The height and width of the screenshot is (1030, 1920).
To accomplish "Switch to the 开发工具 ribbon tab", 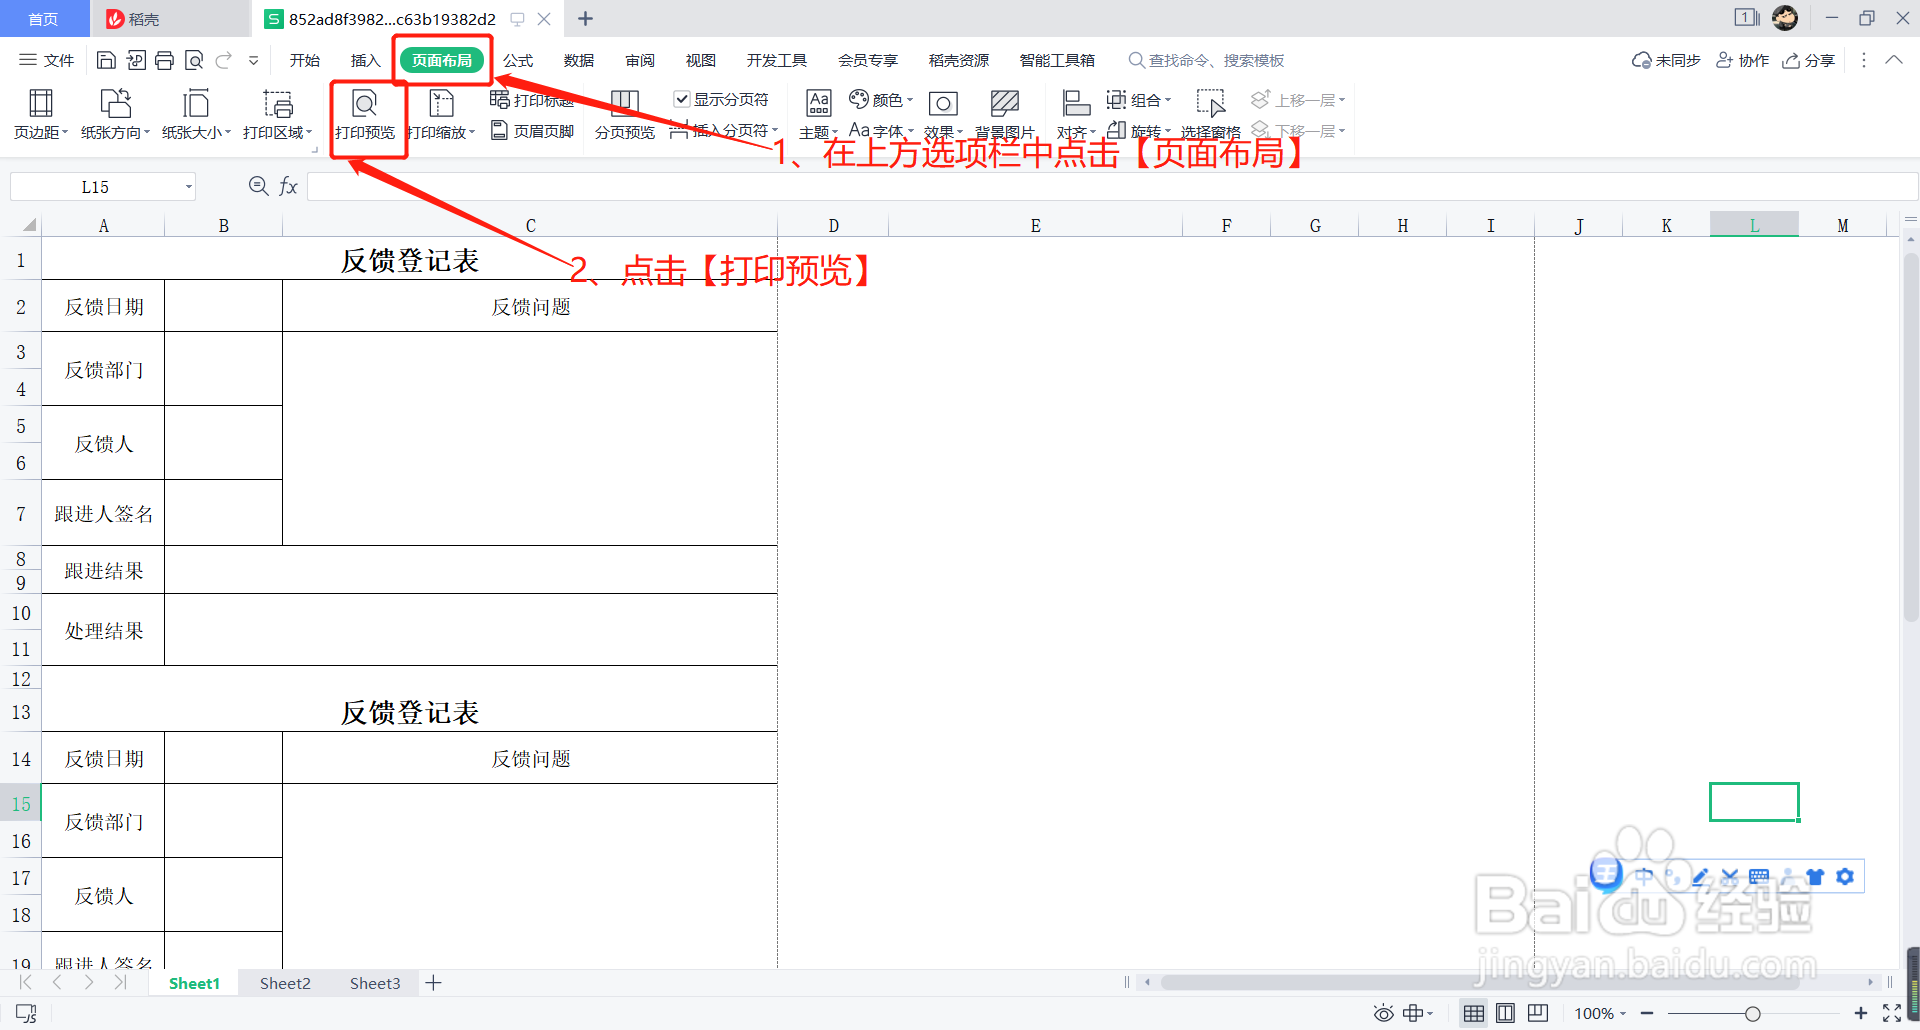I will (x=776, y=60).
